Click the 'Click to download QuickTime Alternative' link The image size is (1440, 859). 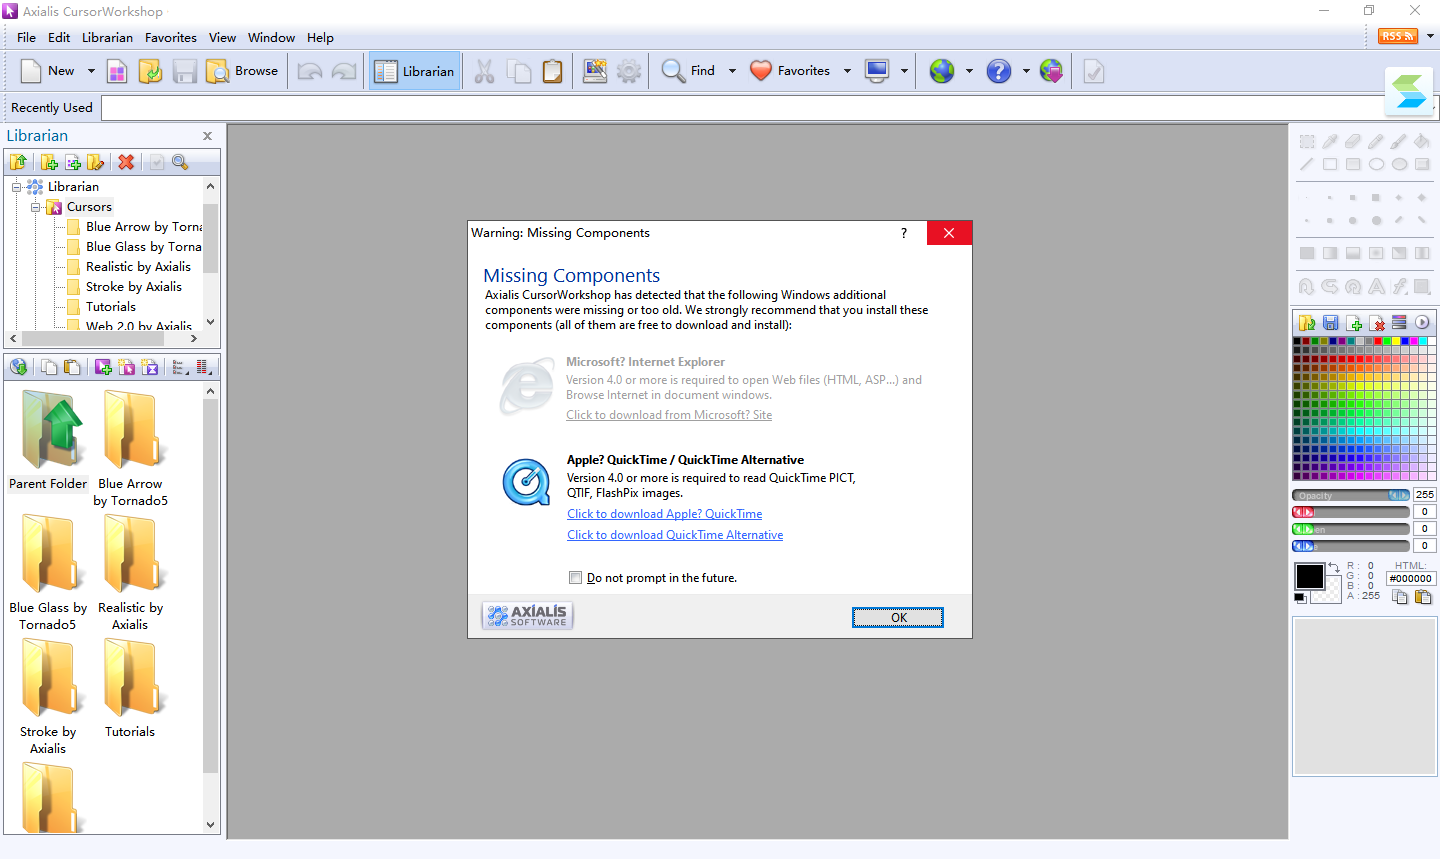[675, 535]
